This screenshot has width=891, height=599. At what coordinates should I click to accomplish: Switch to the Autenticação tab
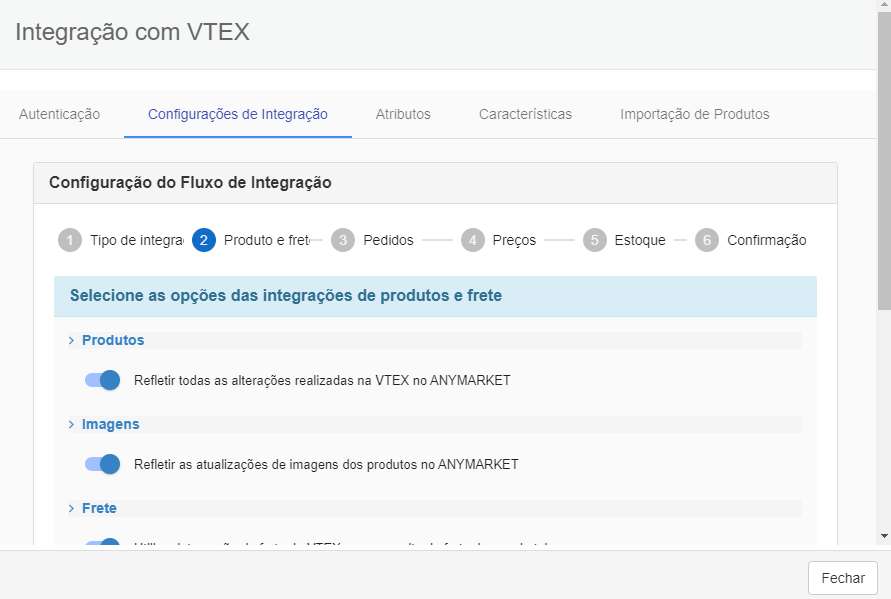click(x=59, y=114)
